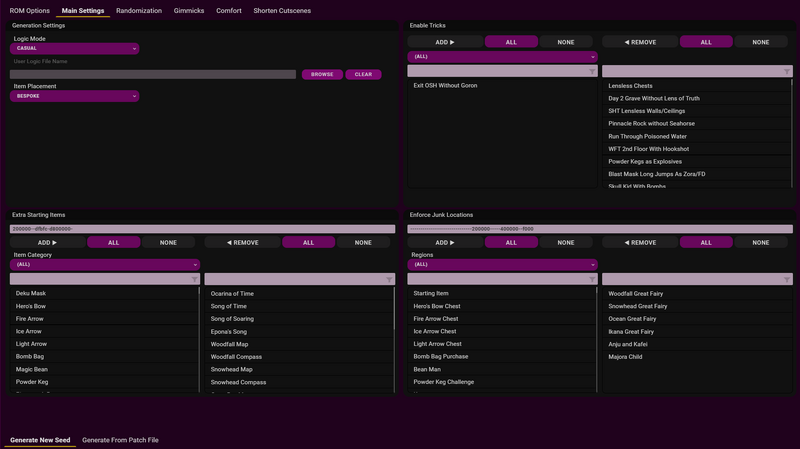Select the Comfort tab

229,10
